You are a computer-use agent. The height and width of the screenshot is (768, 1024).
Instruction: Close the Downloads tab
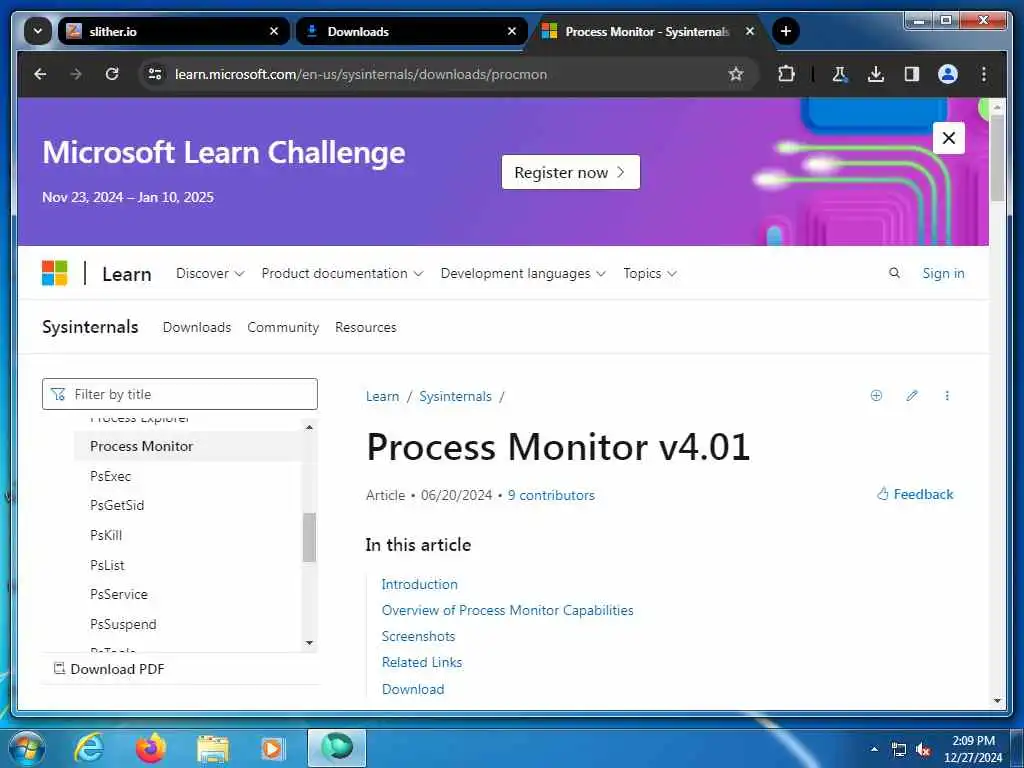512,31
